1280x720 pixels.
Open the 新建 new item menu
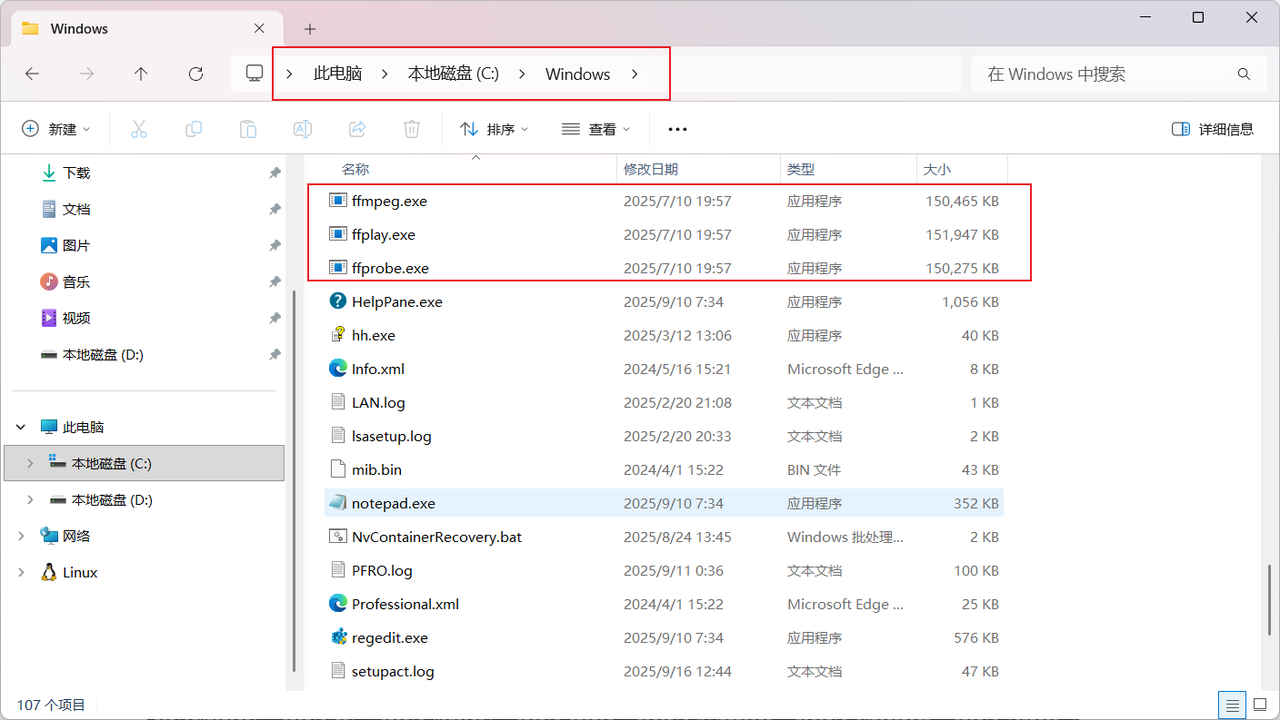tap(56, 129)
